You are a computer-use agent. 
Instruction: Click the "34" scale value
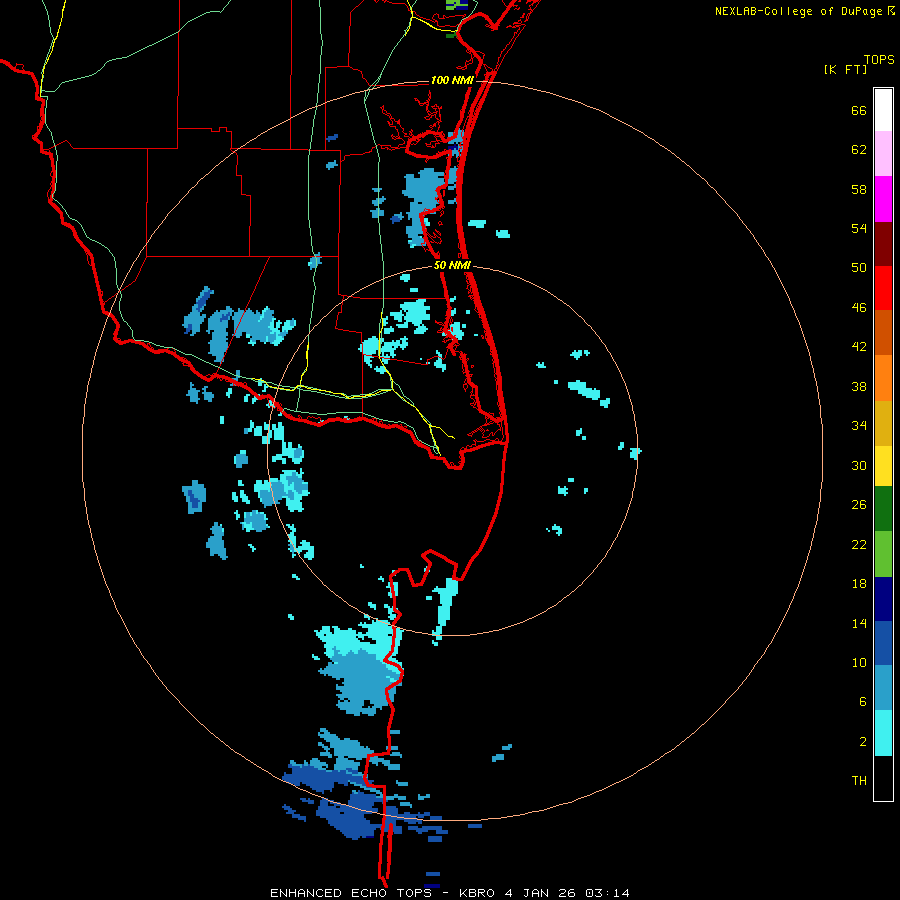[859, 426]
